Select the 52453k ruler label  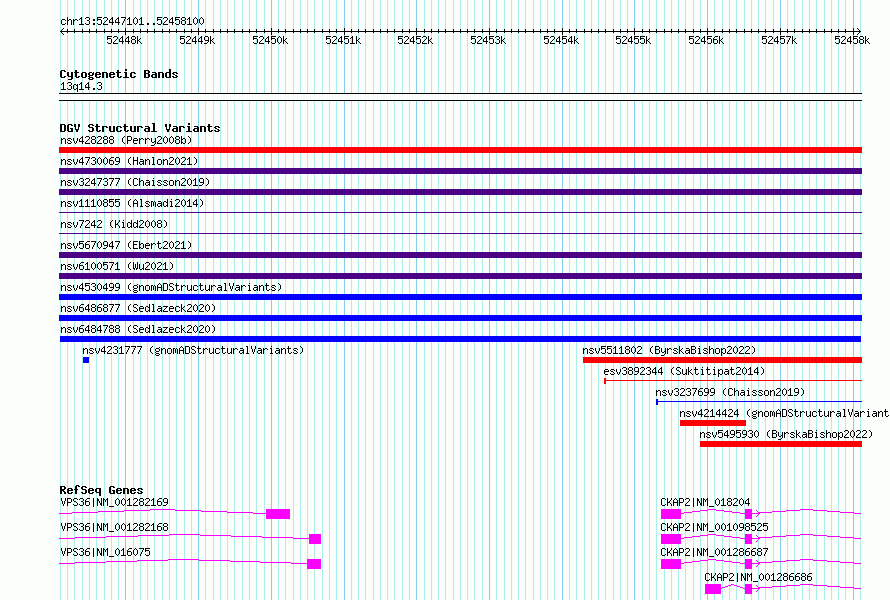point(488,40)
